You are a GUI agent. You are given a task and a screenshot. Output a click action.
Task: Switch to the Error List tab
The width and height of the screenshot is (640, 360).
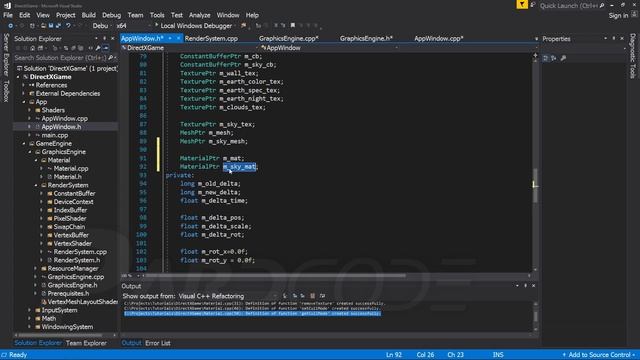tap(158, 343)
